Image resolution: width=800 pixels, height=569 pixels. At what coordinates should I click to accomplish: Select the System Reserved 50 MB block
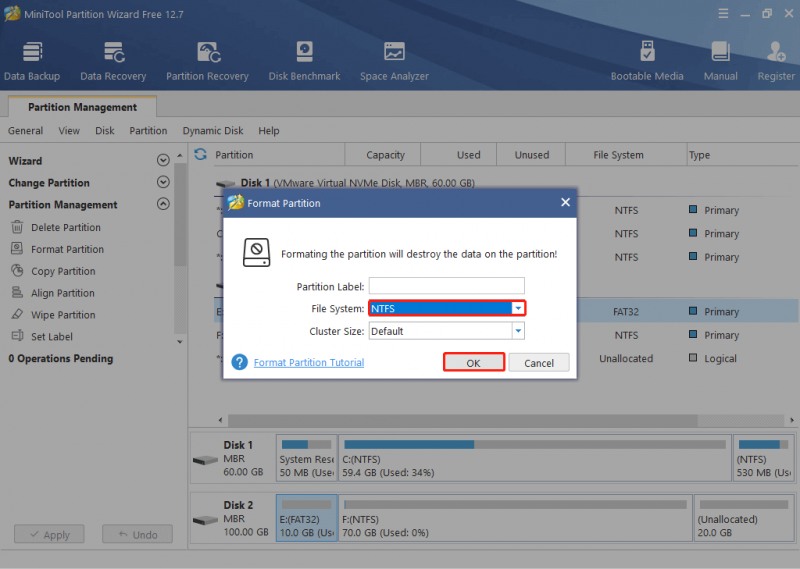[307, 458]
